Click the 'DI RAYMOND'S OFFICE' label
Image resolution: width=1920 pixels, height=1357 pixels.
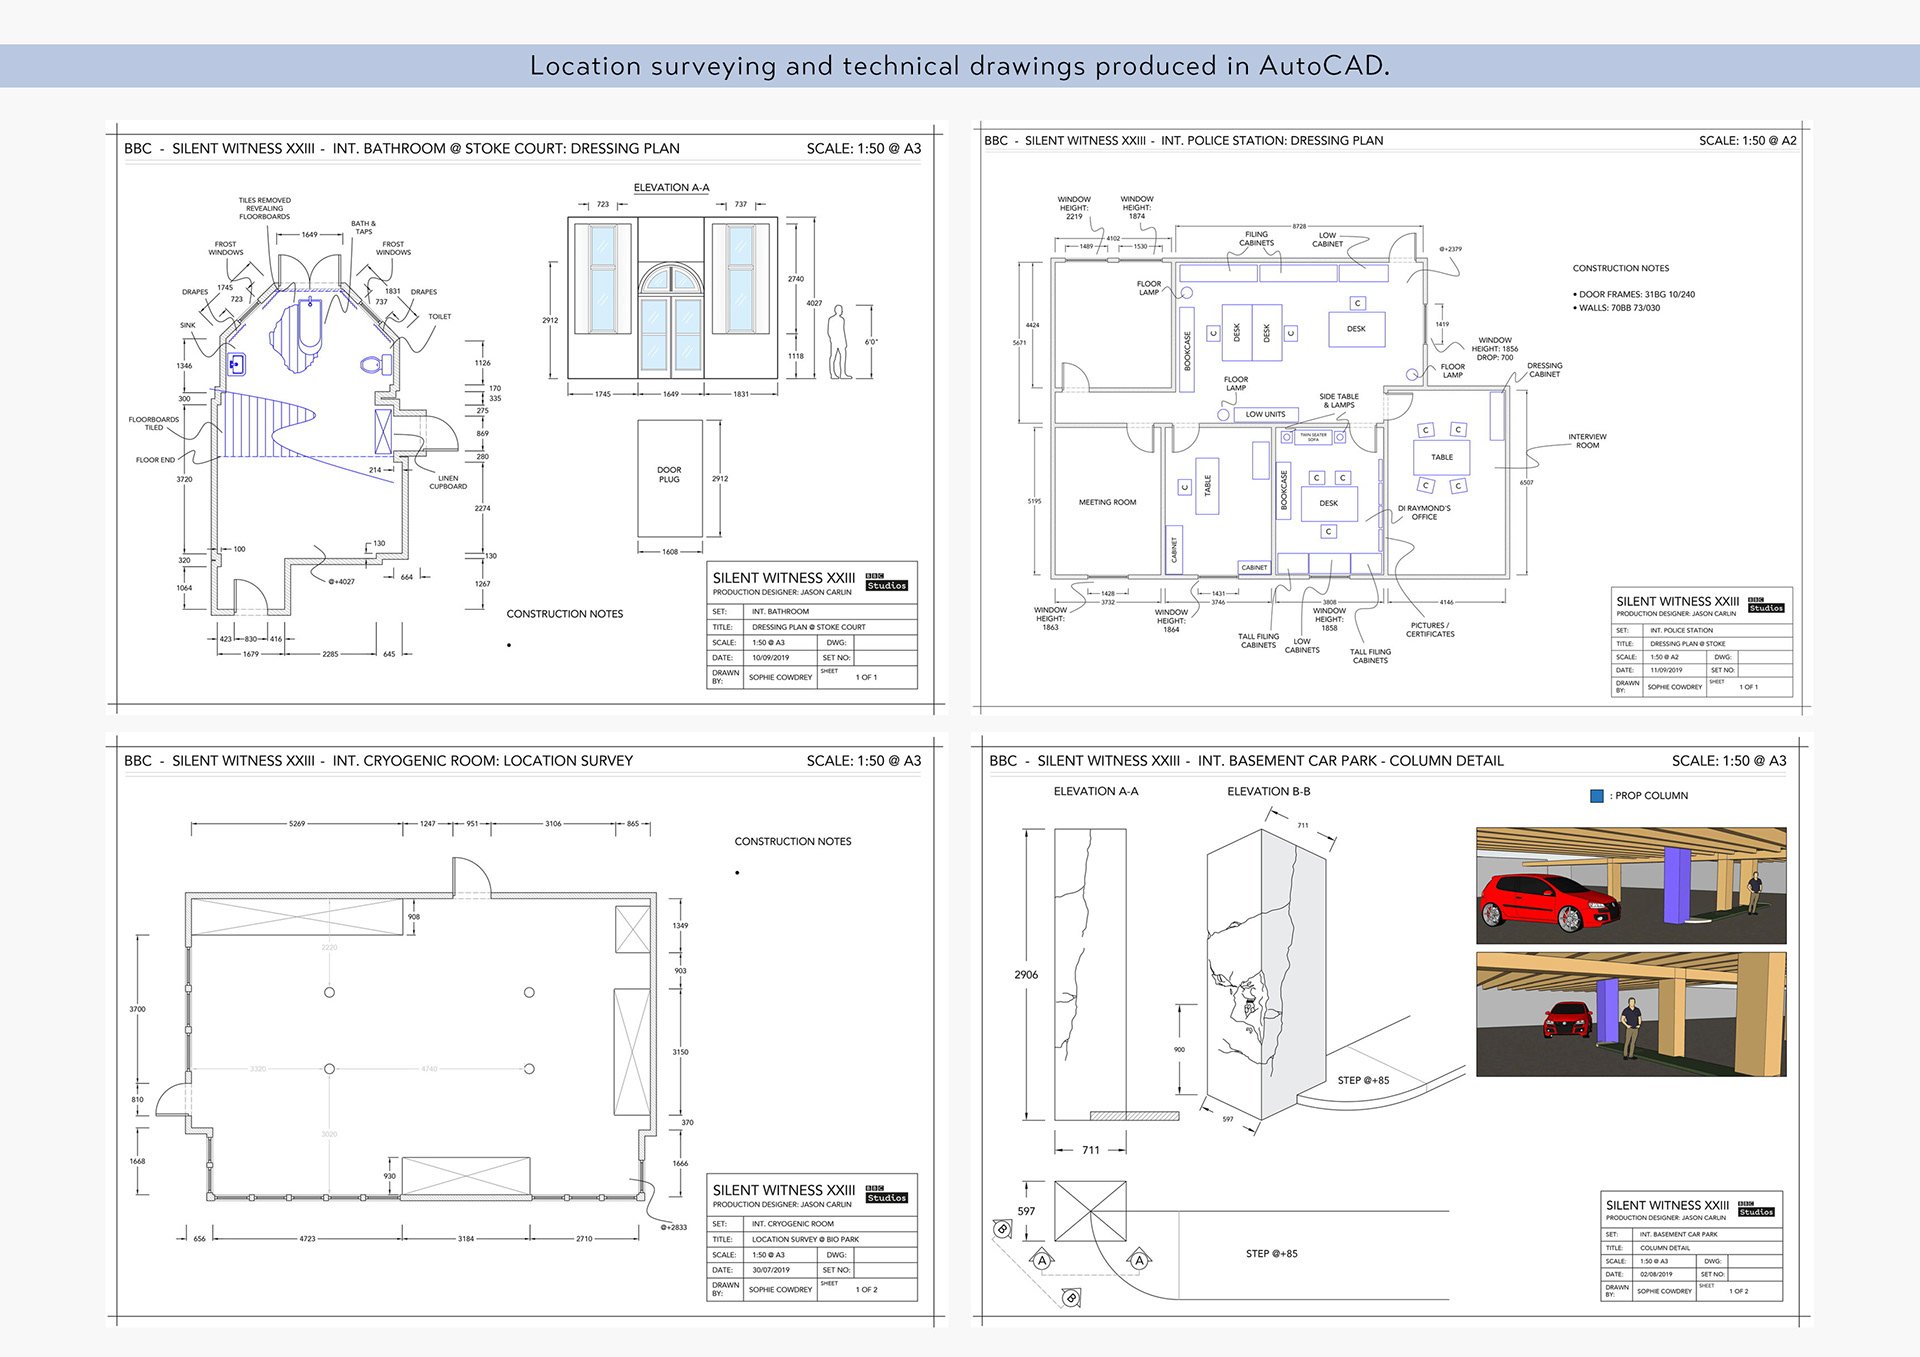1424,513
